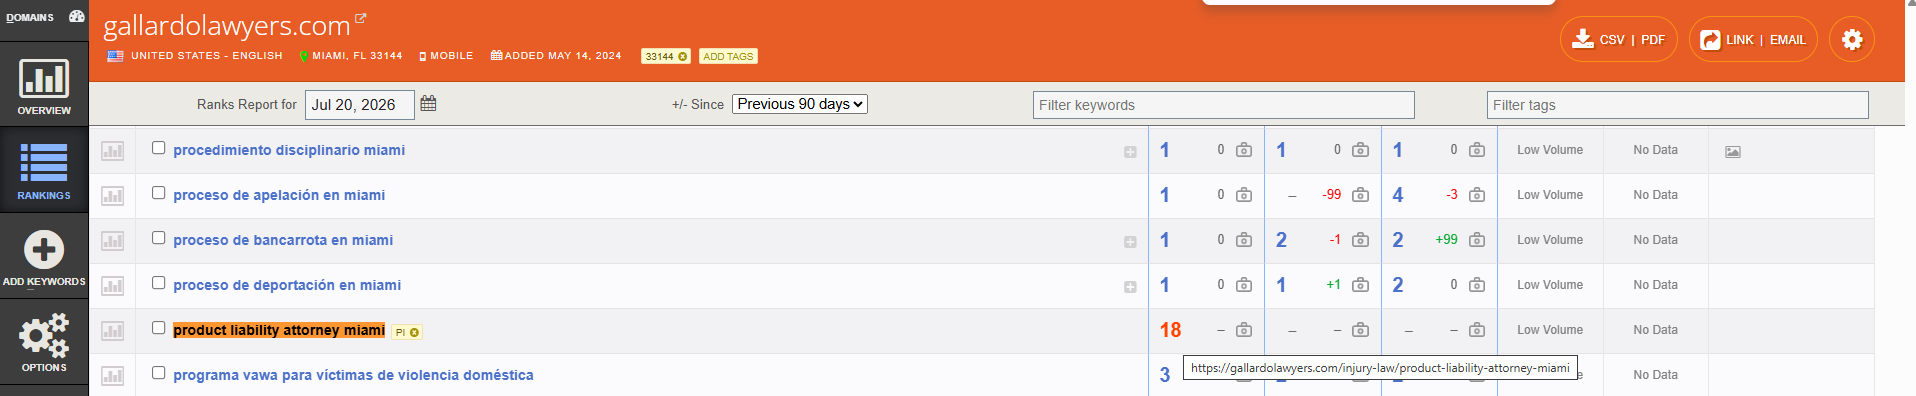
Task: Open keyword programa vawa para víctimas de violencia doméstica
Action: point(353,375)
